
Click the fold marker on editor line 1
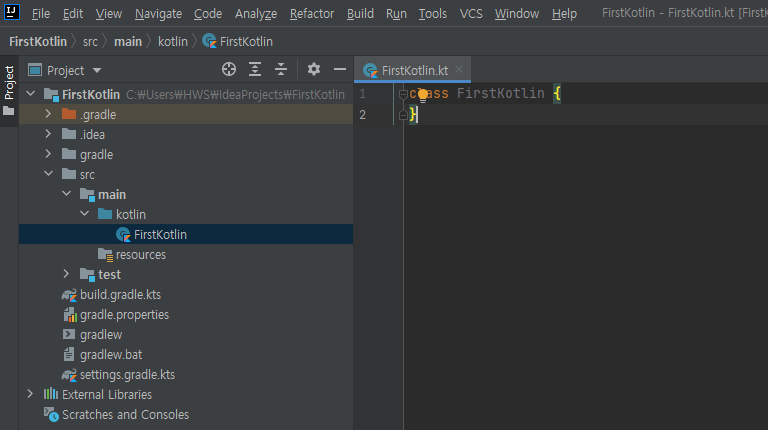pos(403,94)
